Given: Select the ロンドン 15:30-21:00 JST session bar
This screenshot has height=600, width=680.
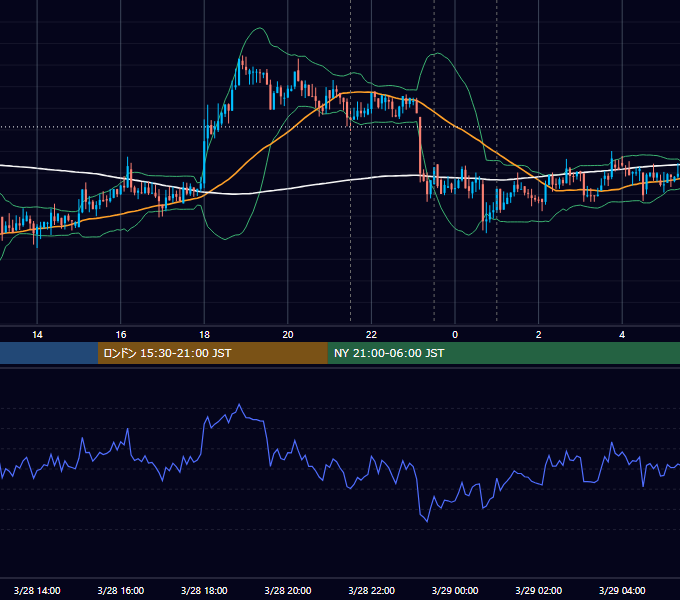Looking at the screenshot, I should 212,353.
